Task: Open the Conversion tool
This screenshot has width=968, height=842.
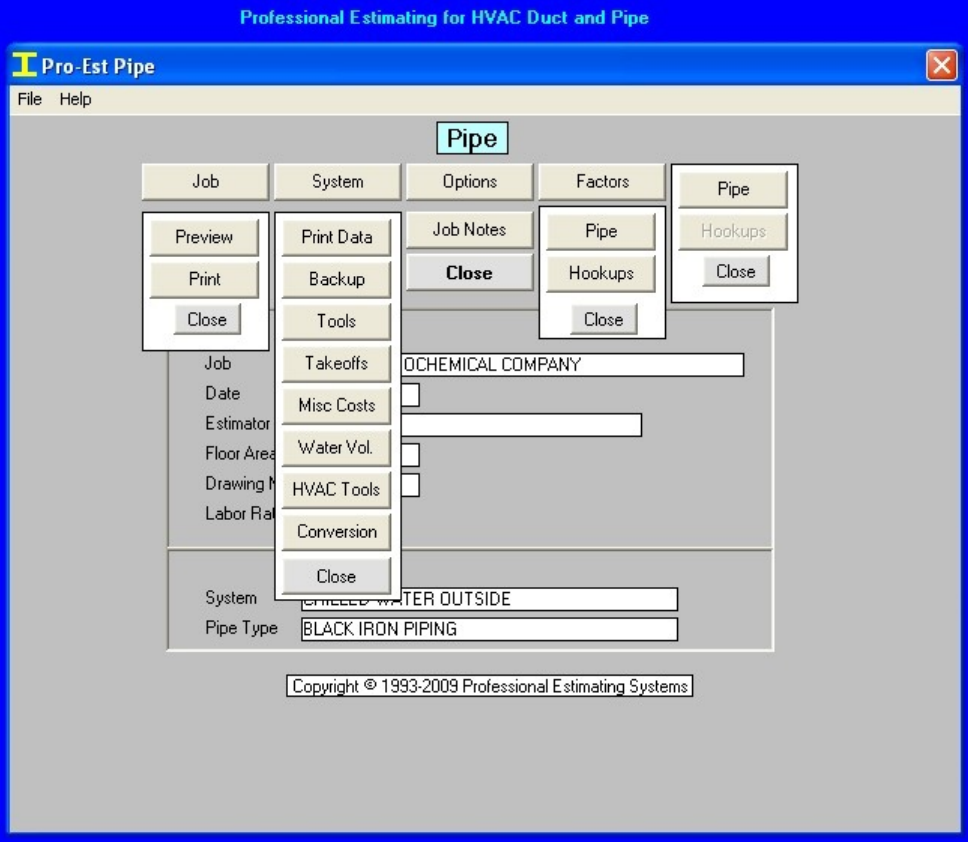Action: [x=336, y=531]
